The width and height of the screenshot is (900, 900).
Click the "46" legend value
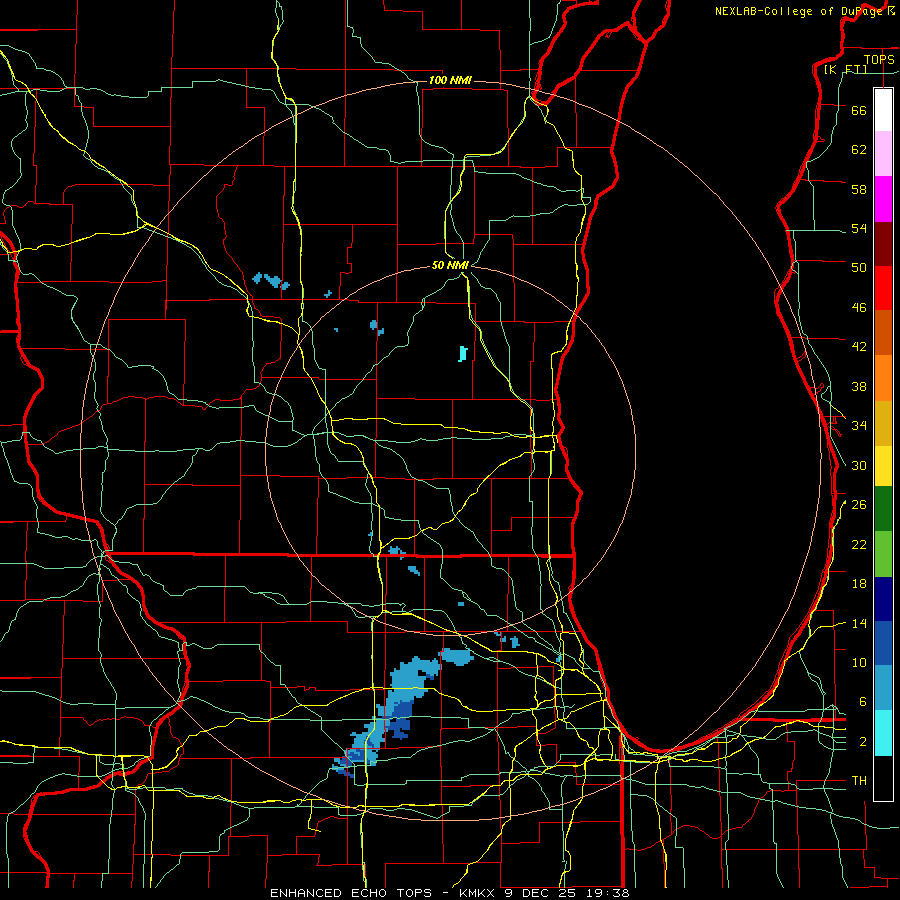(x=859, y=308)
